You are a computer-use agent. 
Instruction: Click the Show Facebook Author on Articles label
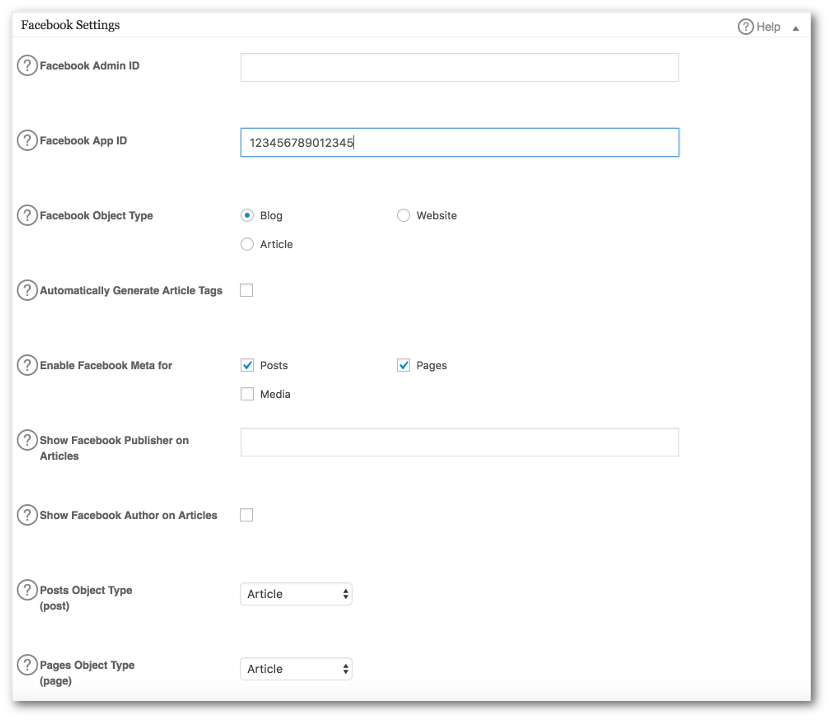[128, 515]
